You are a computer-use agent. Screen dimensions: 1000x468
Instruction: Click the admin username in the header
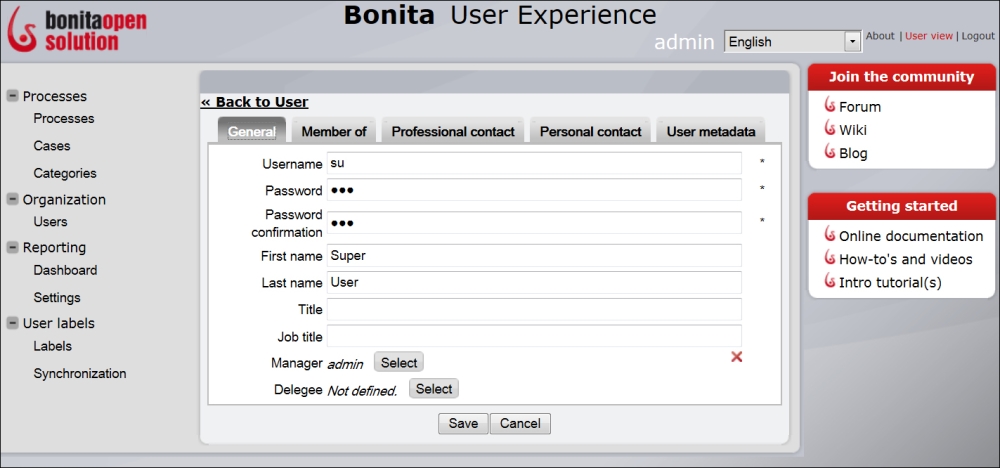pos(684,42)
